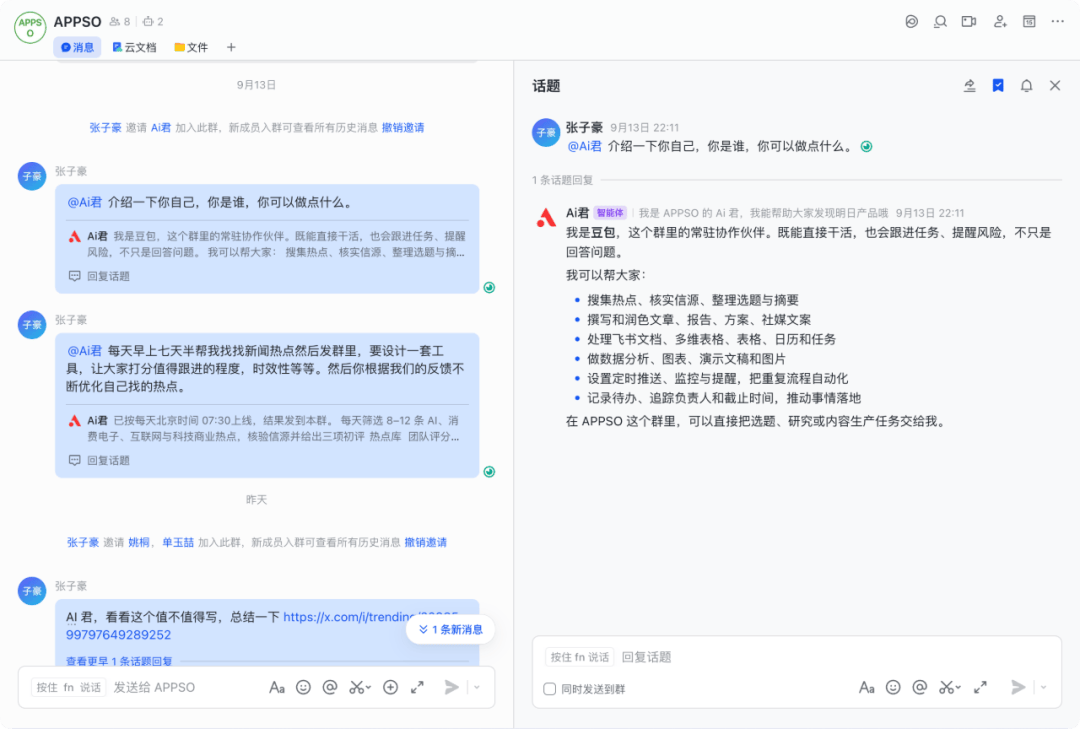Switch to the 文件 tab
1080x729 pixels.
click(x=191, y=47)
